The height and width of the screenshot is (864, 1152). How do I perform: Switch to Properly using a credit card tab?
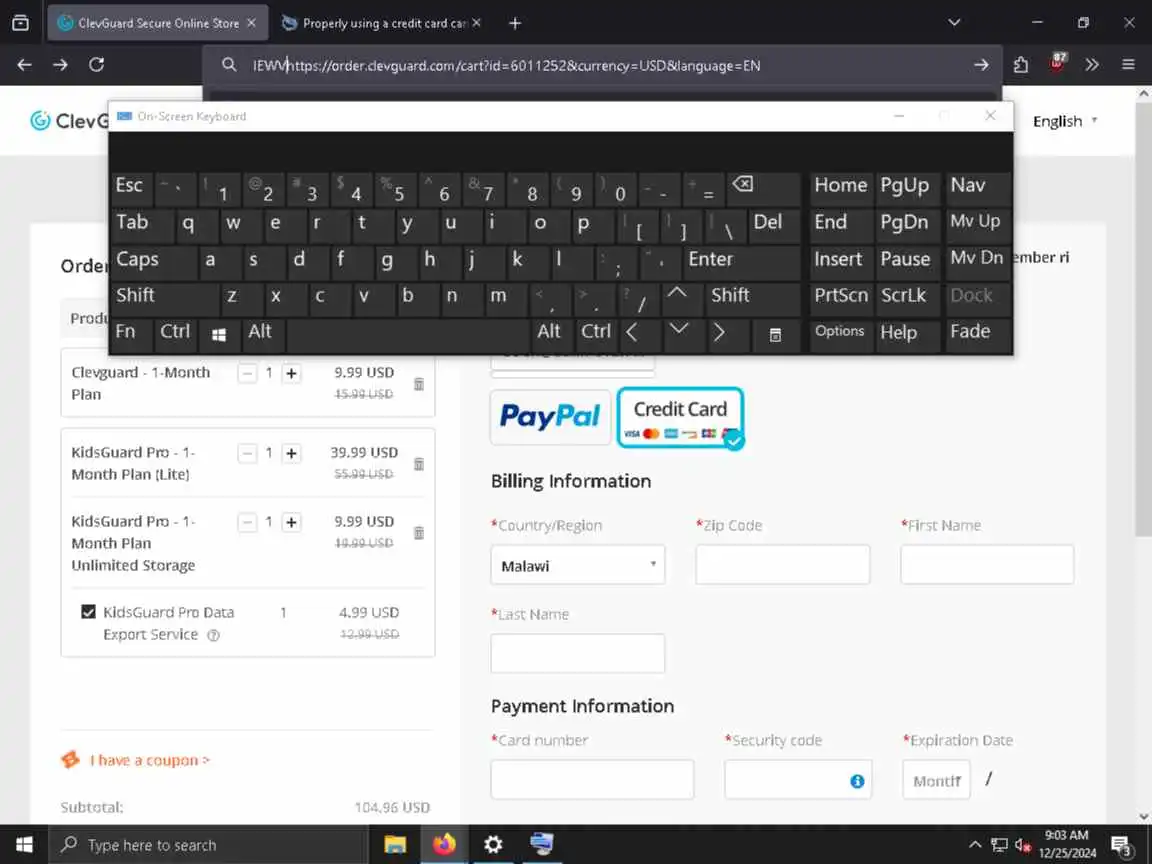pos(382,24)
